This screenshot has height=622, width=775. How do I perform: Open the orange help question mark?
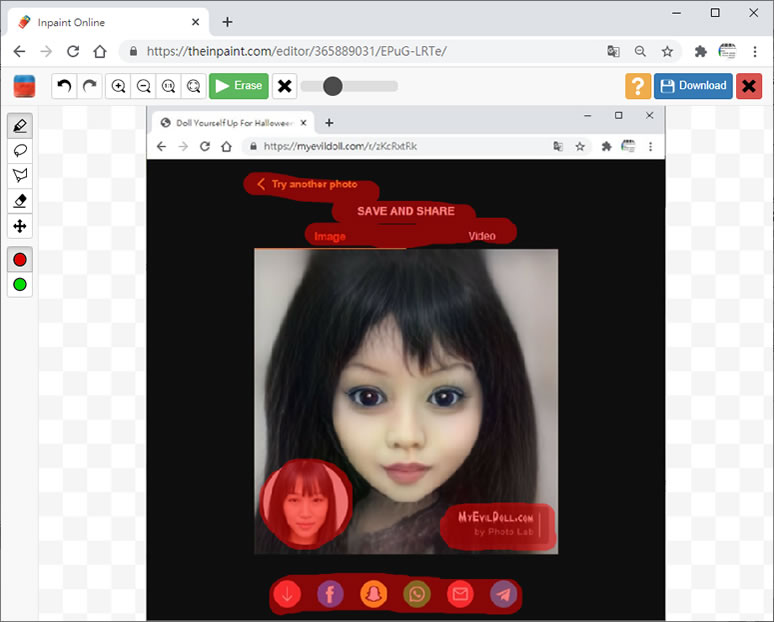point(638,86)
